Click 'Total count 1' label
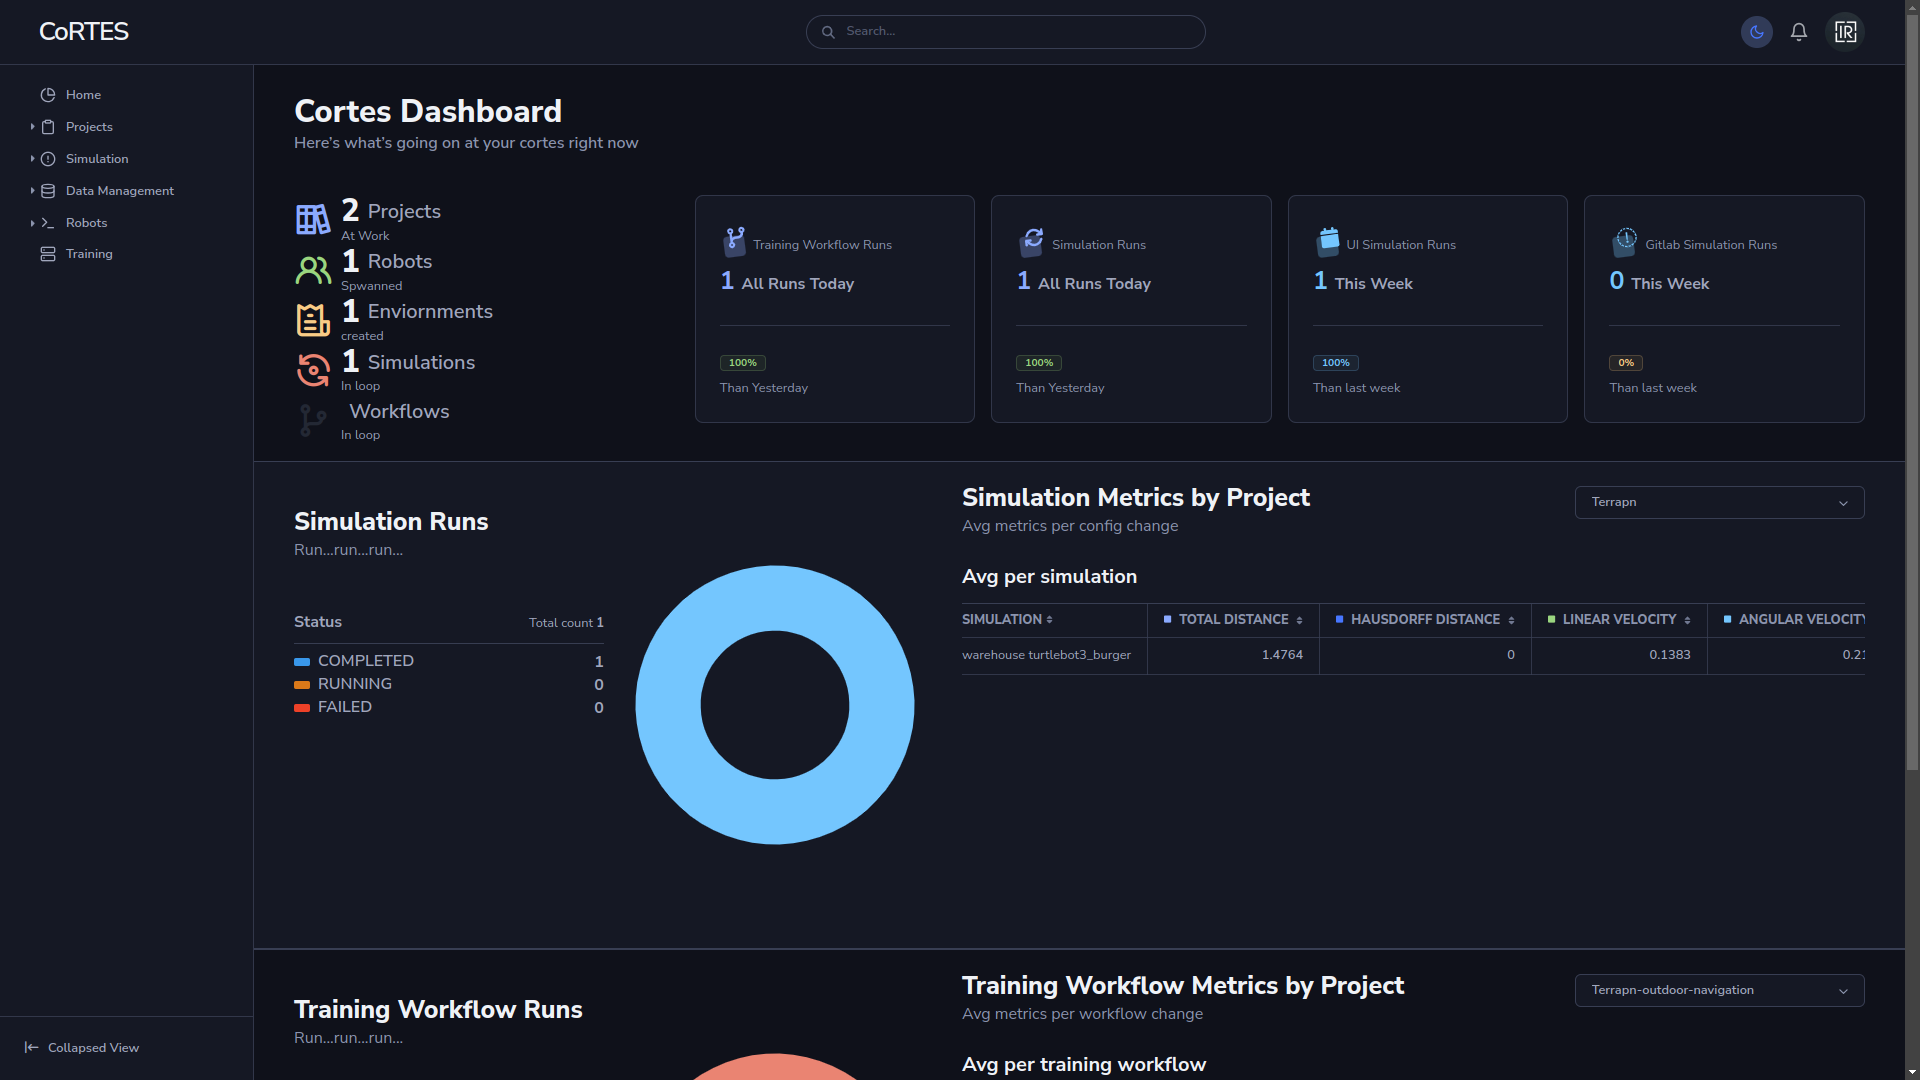The height and width of the screenshot is (1080, 1920). tap(566, 623)
